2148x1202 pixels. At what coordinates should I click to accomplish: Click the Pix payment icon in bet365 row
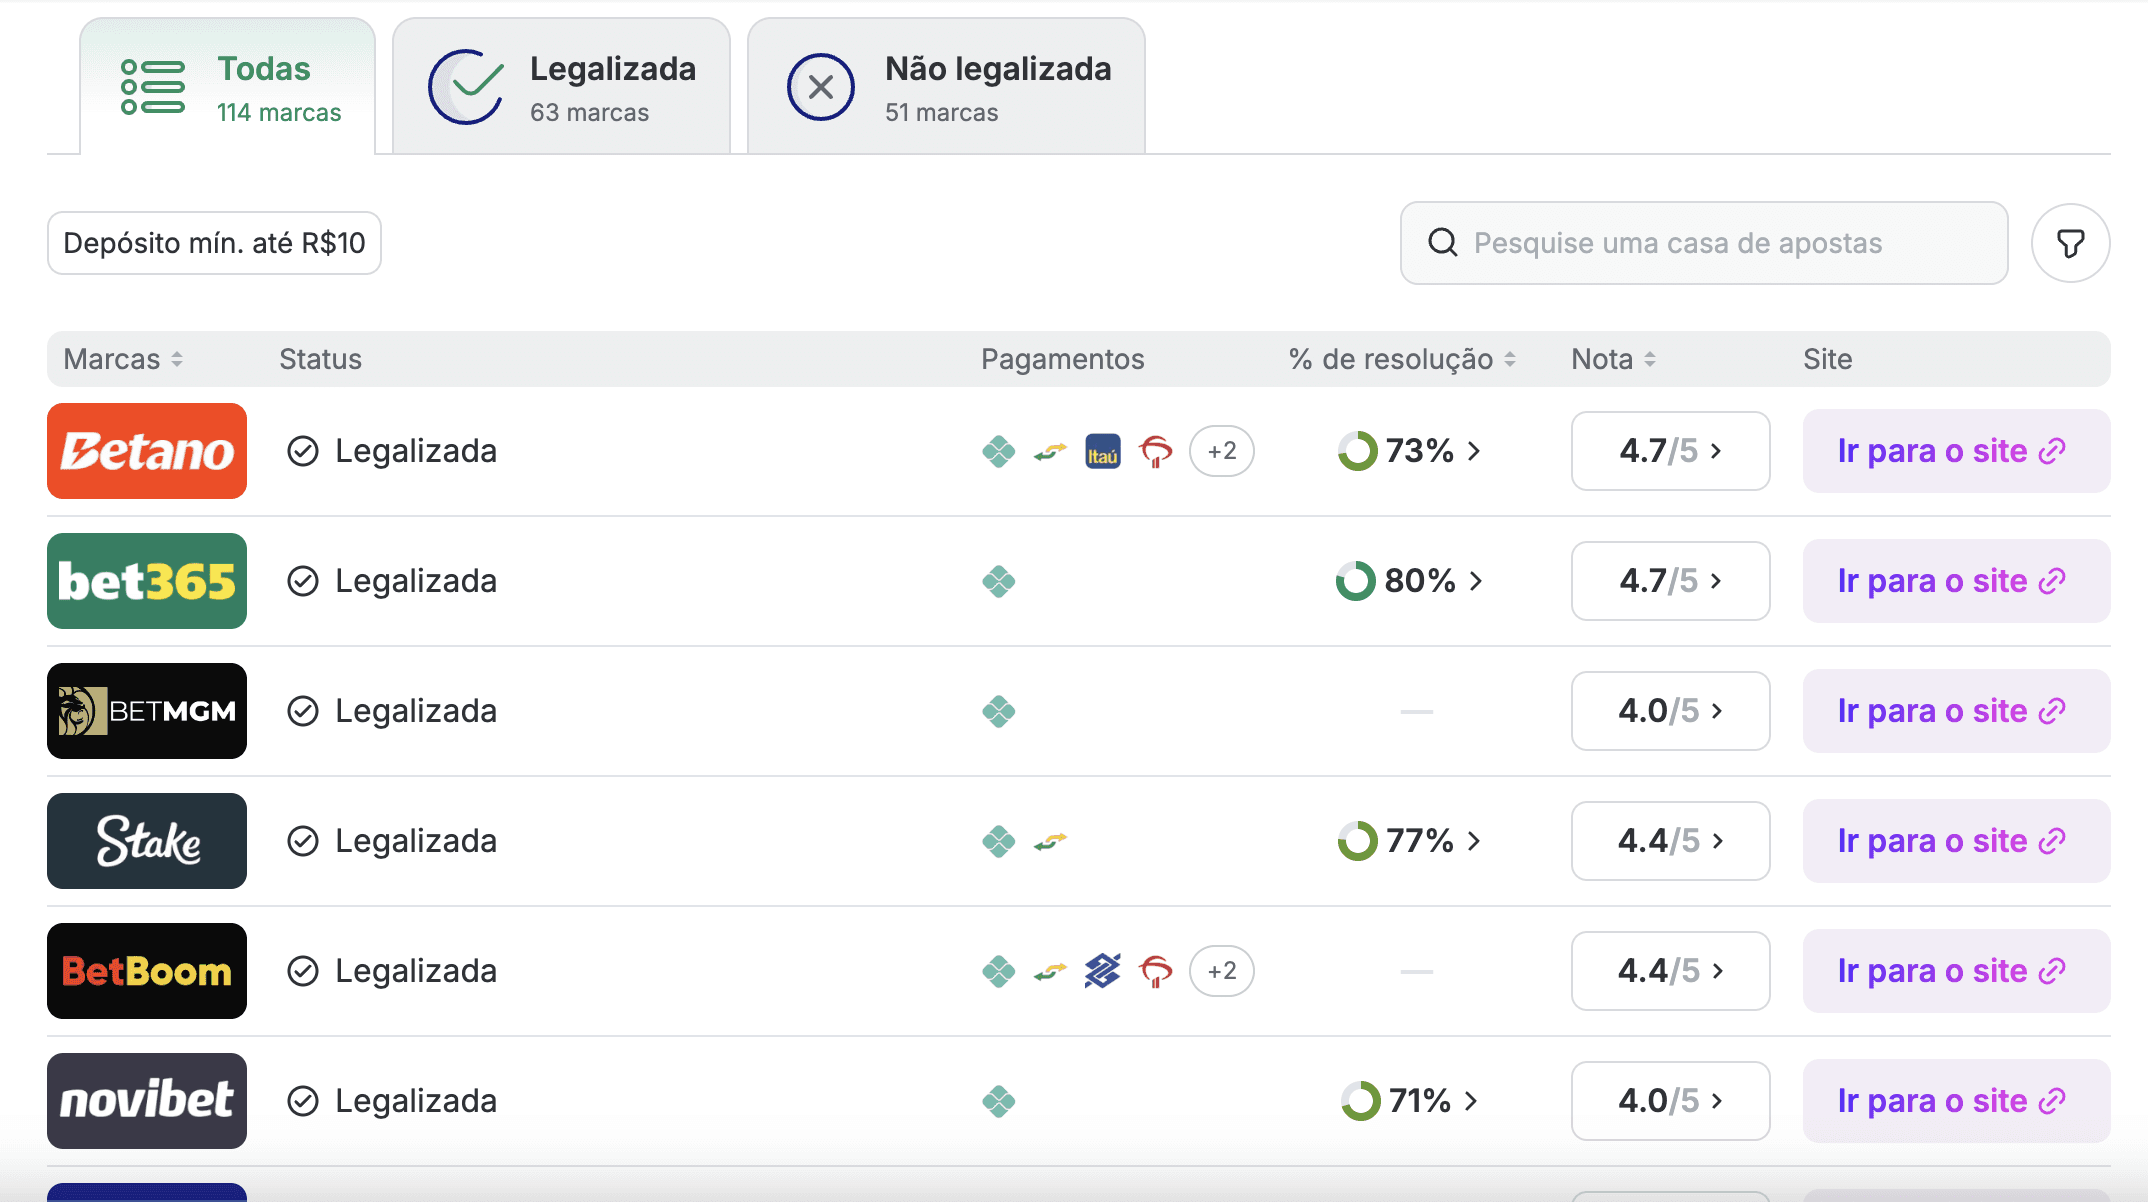pos(999,581)
